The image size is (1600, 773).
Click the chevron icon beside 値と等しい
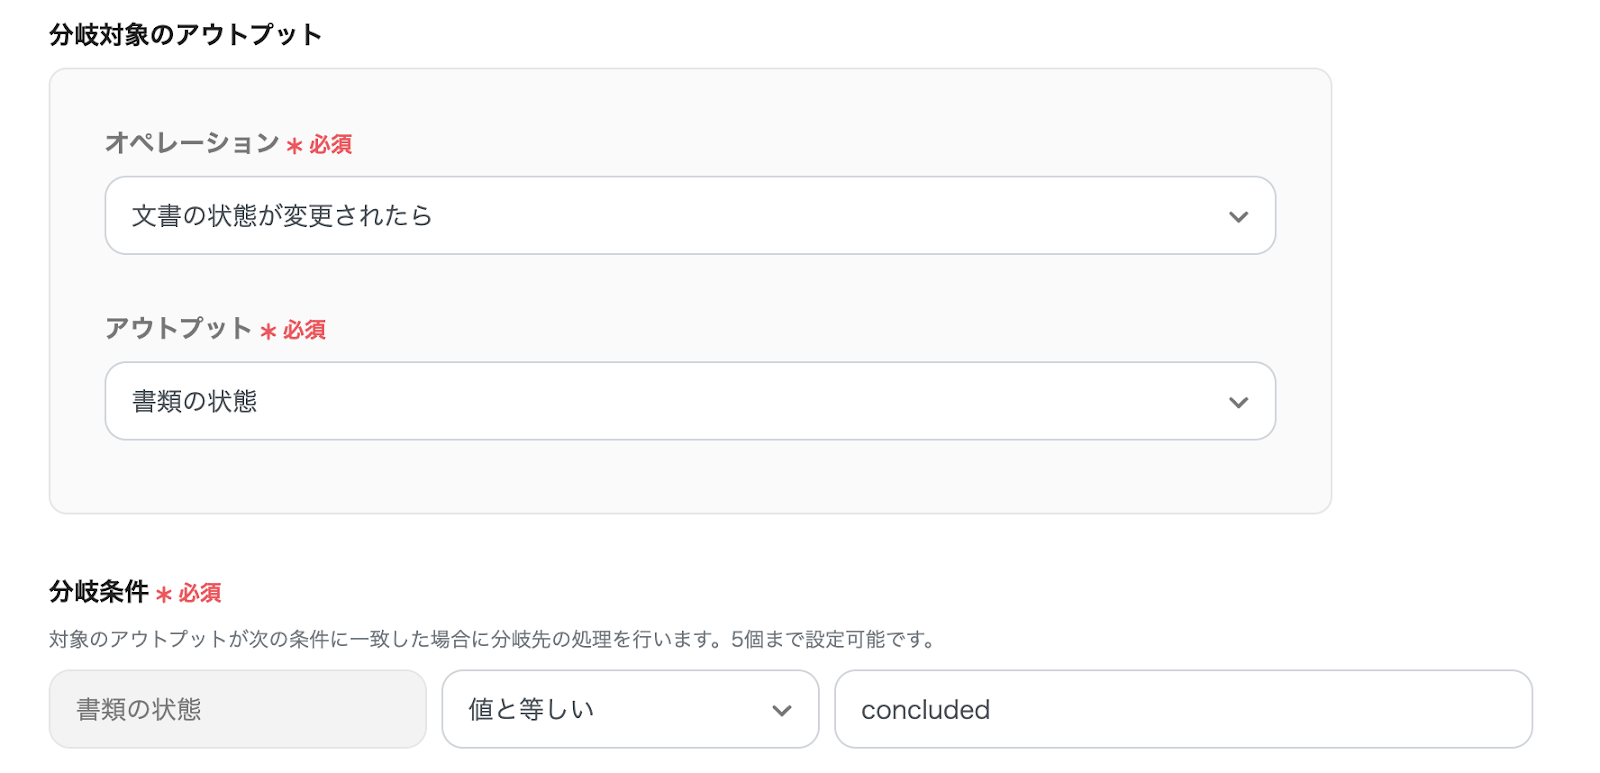click(781, 711)
